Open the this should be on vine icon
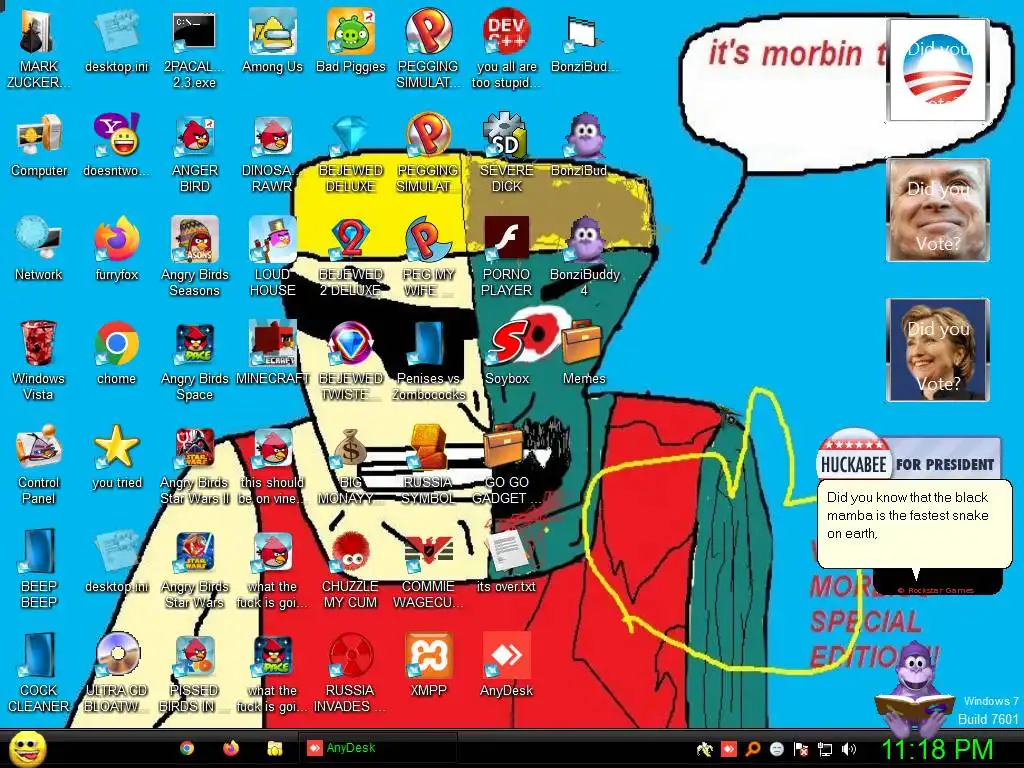This screenshot has width=1024, height=768. click(x=272, y=448)
